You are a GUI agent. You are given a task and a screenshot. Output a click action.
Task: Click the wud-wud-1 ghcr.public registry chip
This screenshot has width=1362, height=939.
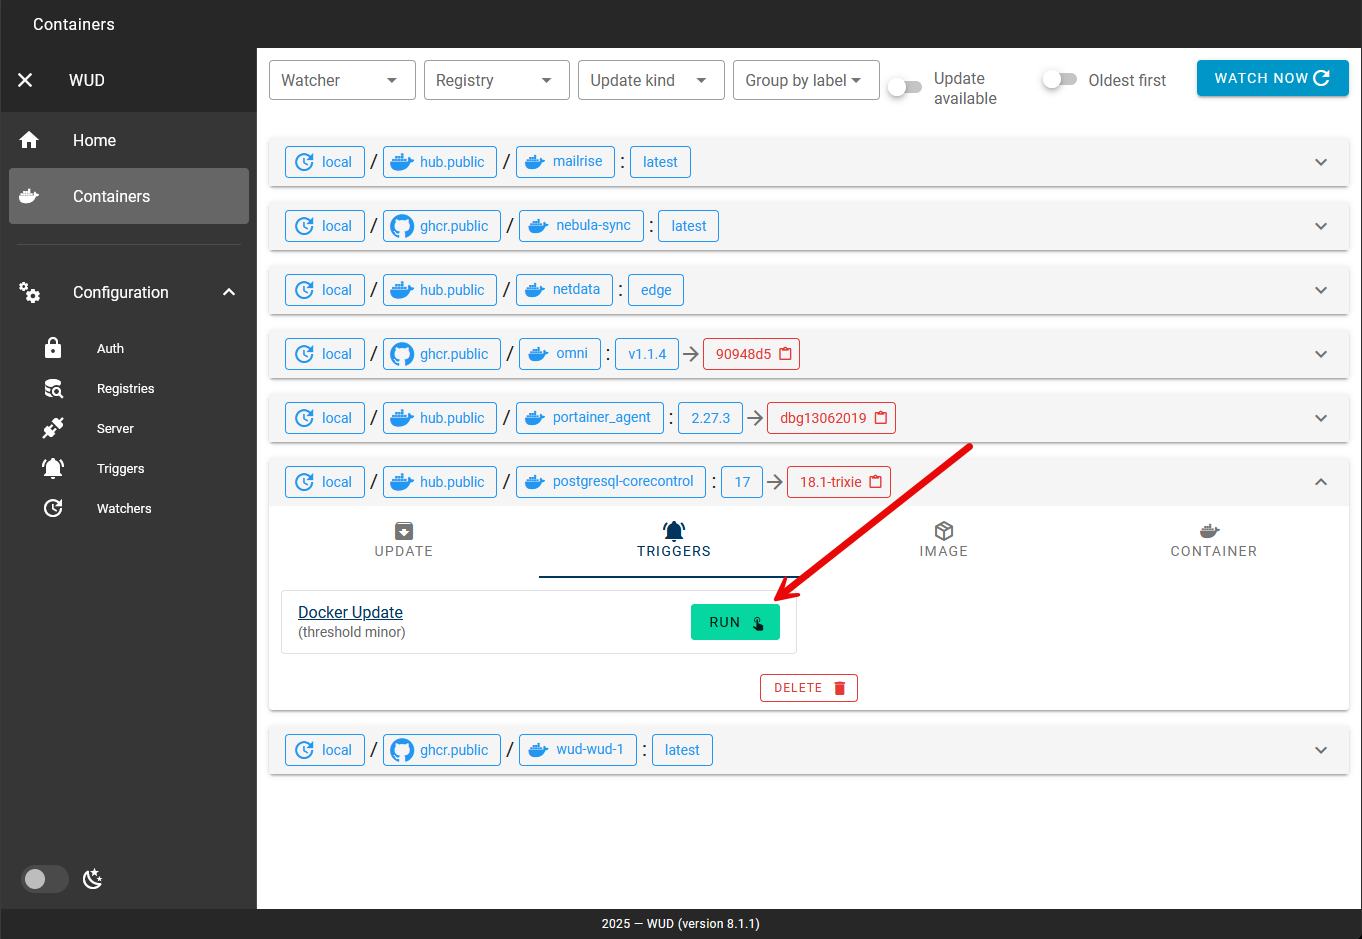point(442,750)
